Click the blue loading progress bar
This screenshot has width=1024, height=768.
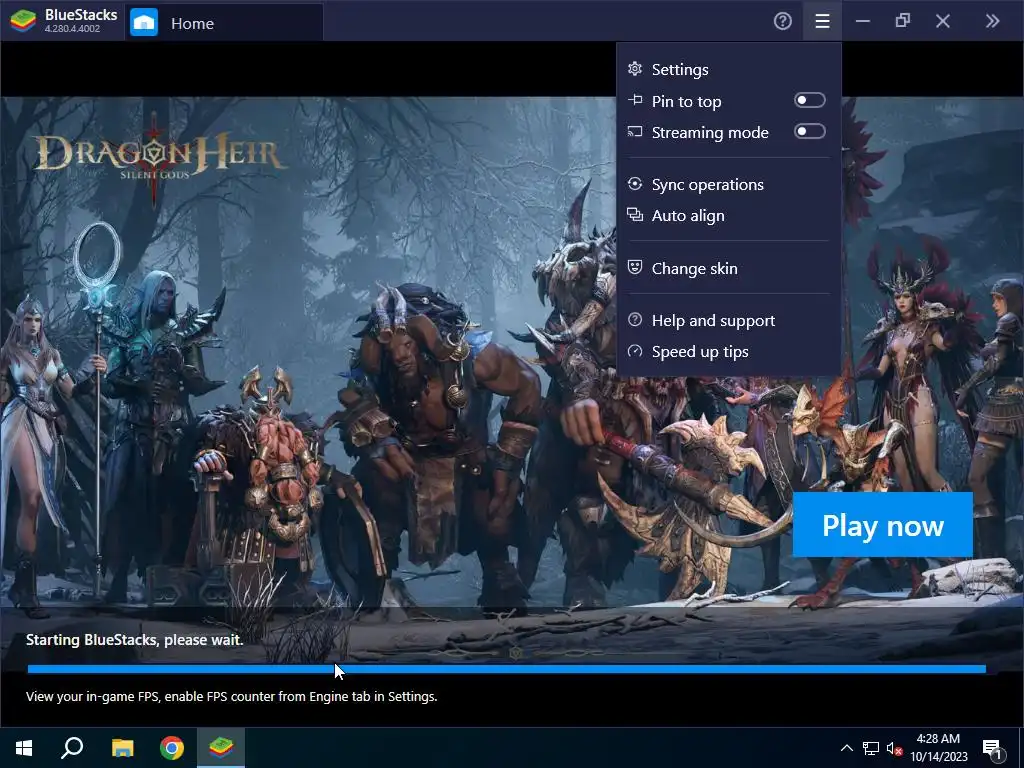[x=506, y=669]
